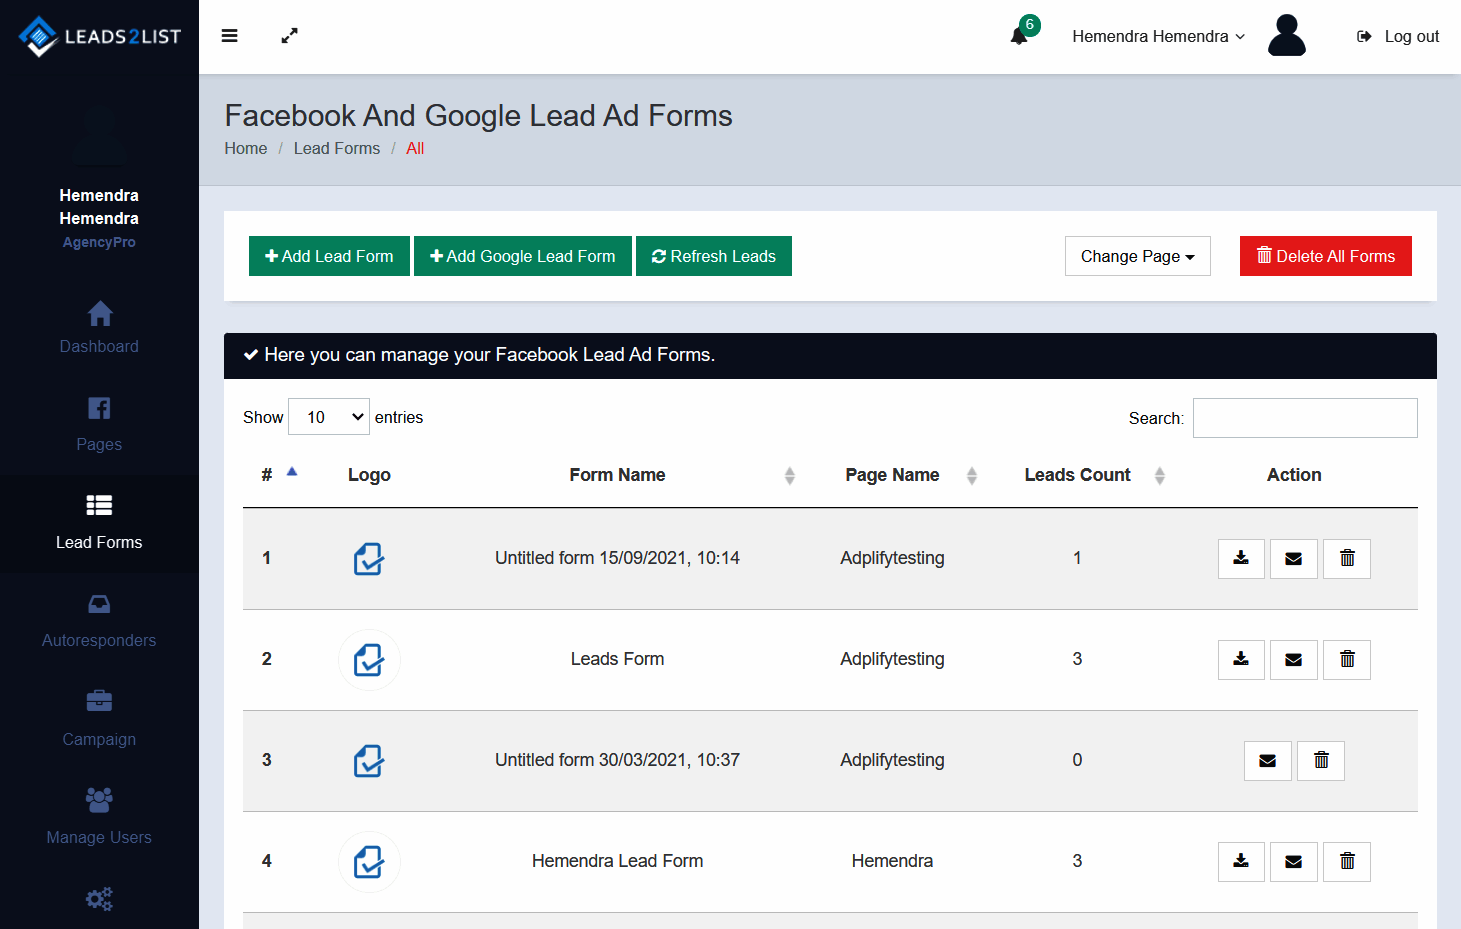Image resolution: width=1461 pixels, height=929 pixels.
Task: Expand Hemendra Hemendra user menu
Action: [x=1158, y=36]
